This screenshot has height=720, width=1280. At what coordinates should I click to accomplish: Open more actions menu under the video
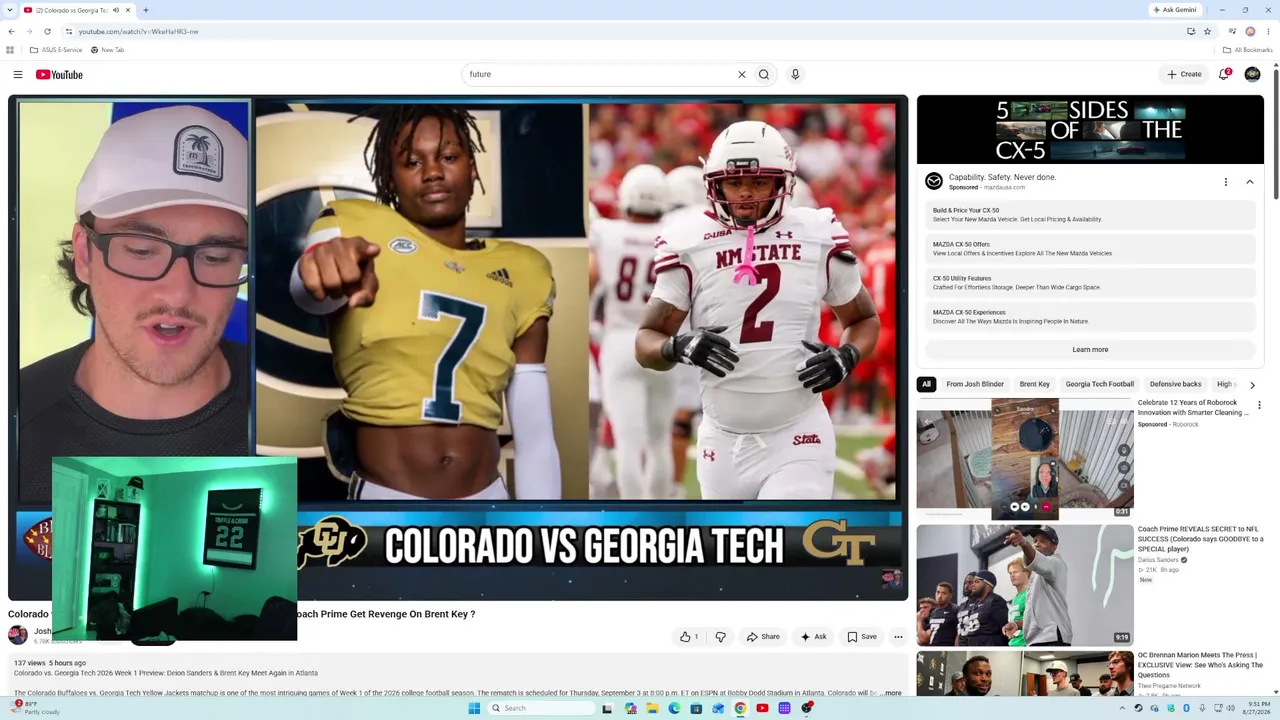tap(898, 637)
